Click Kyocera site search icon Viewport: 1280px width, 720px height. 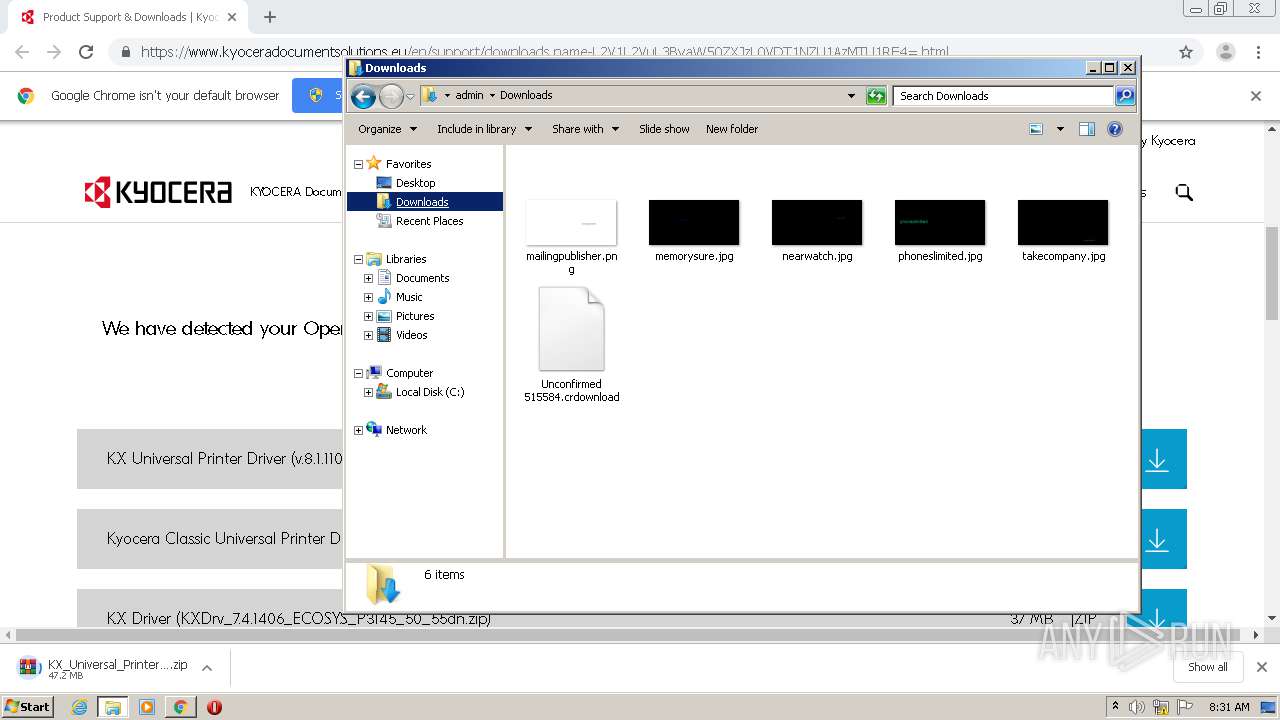(1184, 192)
